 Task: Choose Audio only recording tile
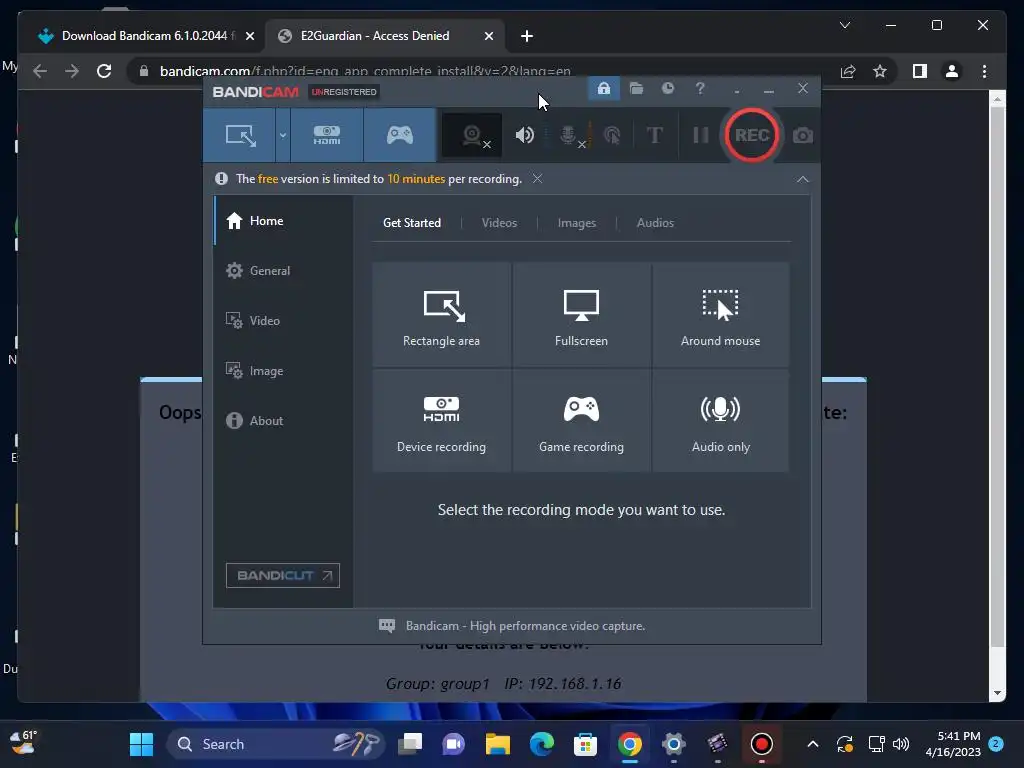point(720,421)
